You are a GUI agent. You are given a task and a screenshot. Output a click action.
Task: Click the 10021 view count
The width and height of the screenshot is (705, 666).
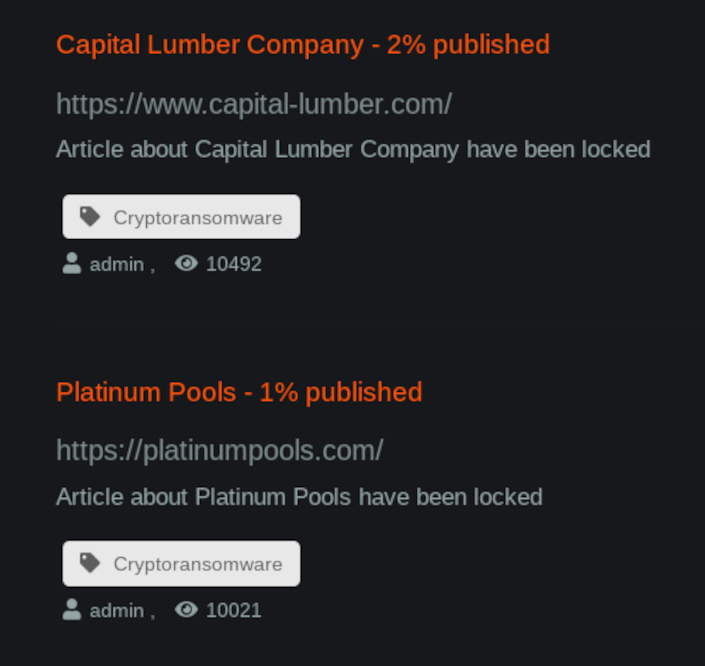point(234,611)
